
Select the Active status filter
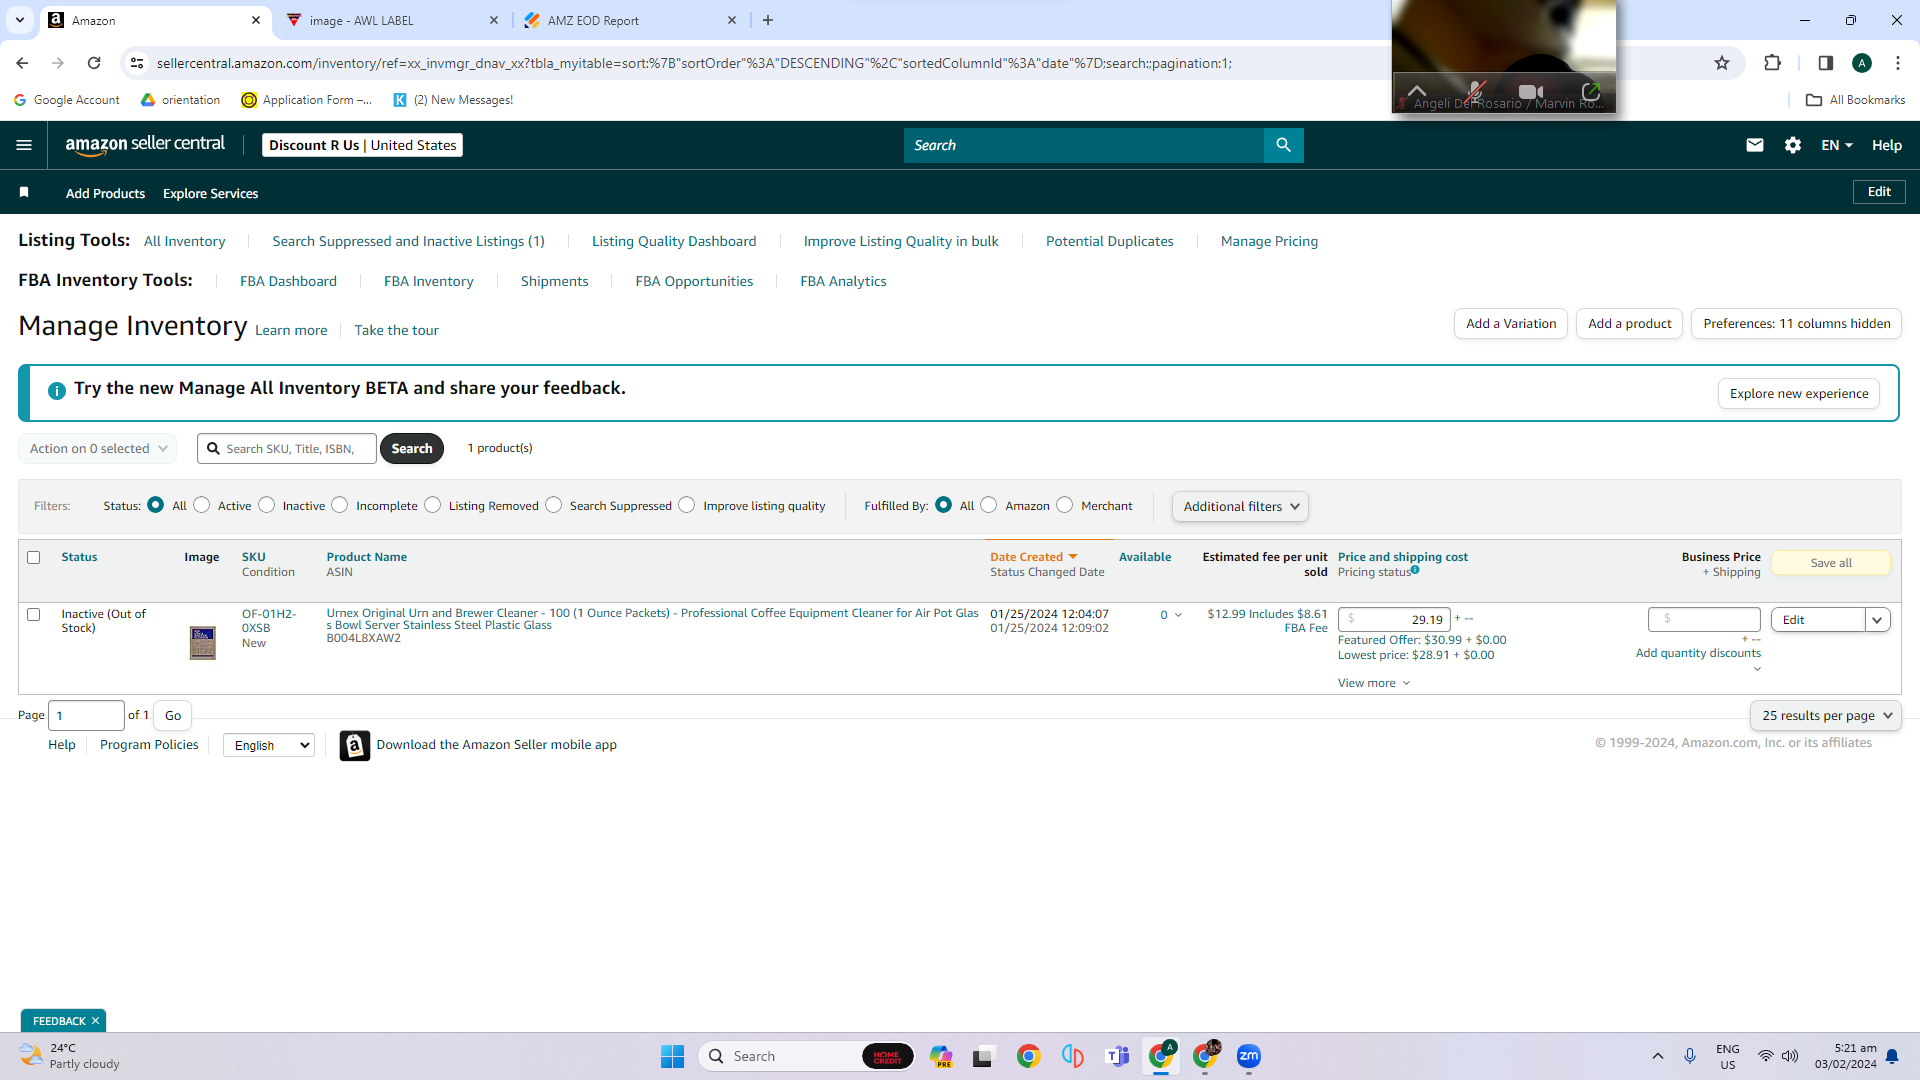[x=202, y=505]
